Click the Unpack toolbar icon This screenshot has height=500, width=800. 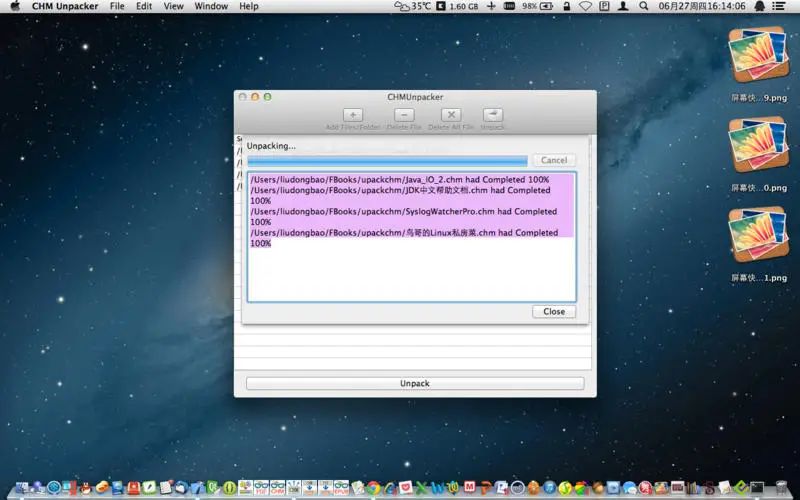(492, 115)
